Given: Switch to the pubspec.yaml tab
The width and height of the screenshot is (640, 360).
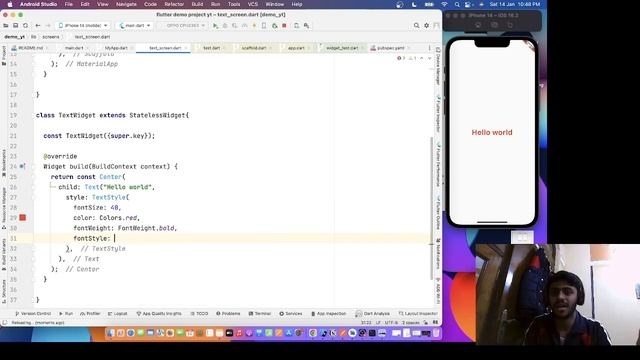Looking at the screenshot, I should tap(391, 48).
